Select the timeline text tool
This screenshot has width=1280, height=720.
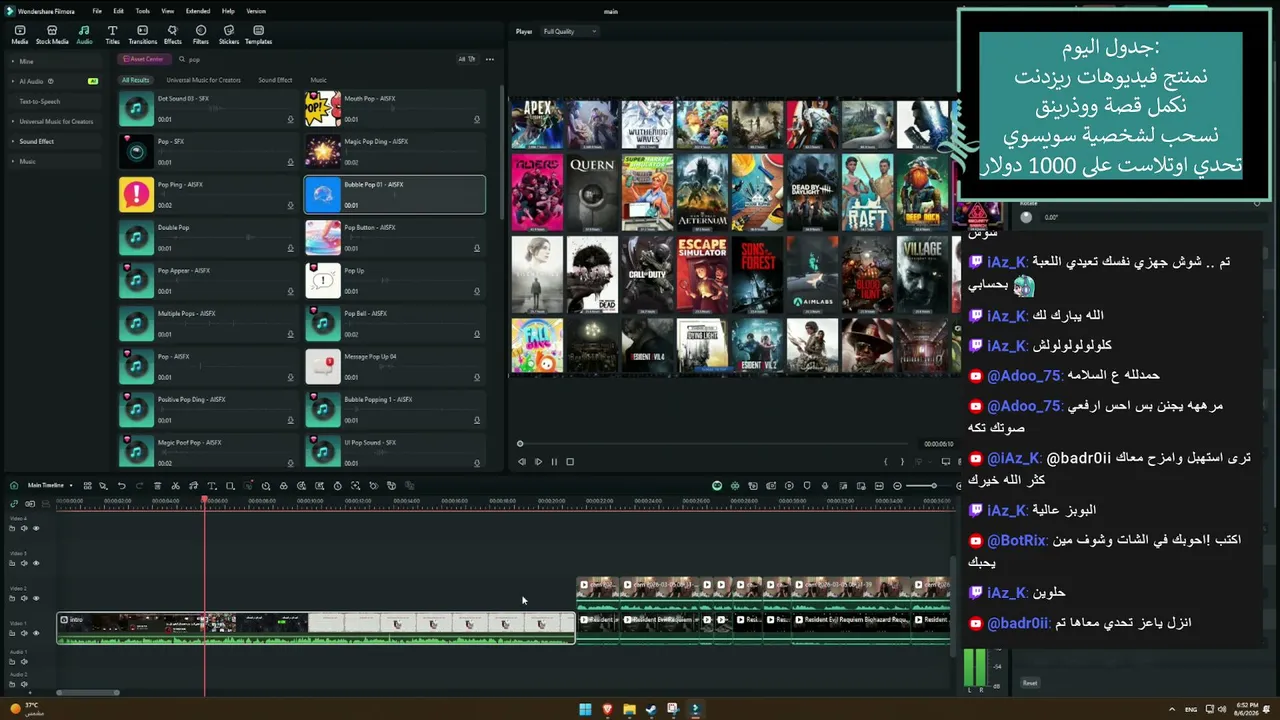click(211, 486)
